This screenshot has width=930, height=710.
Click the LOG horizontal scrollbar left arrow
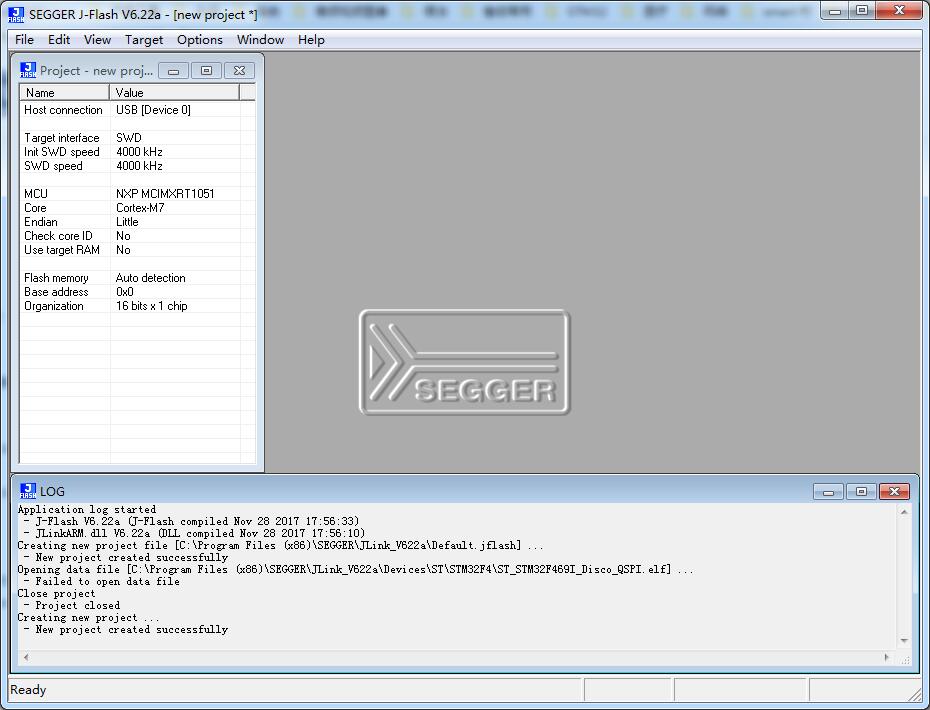click(26, 657)
